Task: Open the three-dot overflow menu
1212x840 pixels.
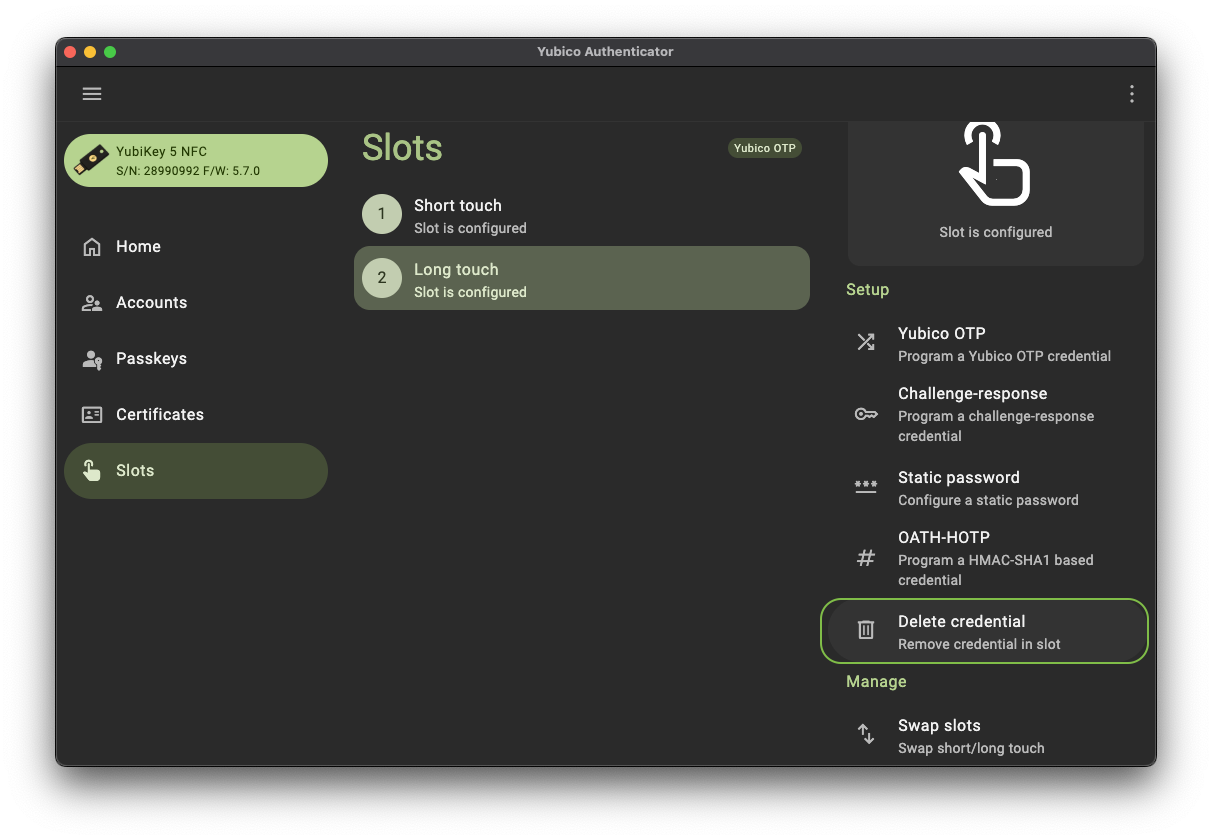Action: (x=1131, y=94)
